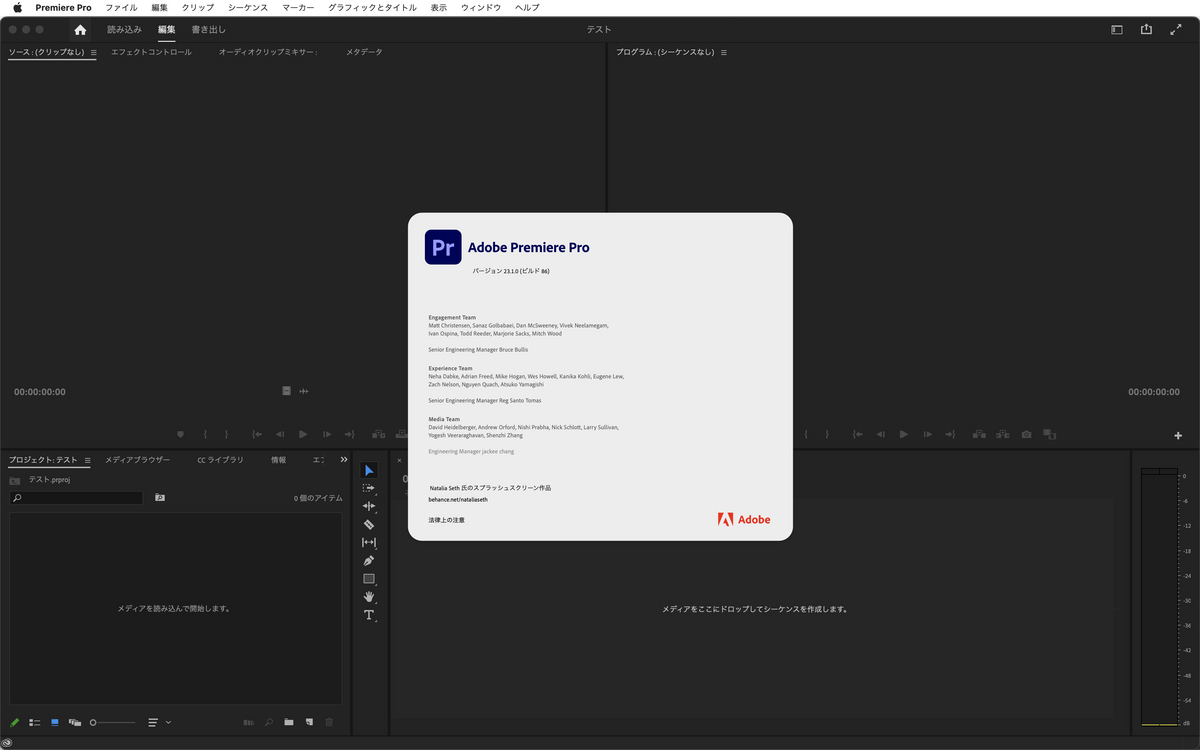Mark In point in Source monitor
This screenshot has width=1200, height=750.
coord(204,434)
